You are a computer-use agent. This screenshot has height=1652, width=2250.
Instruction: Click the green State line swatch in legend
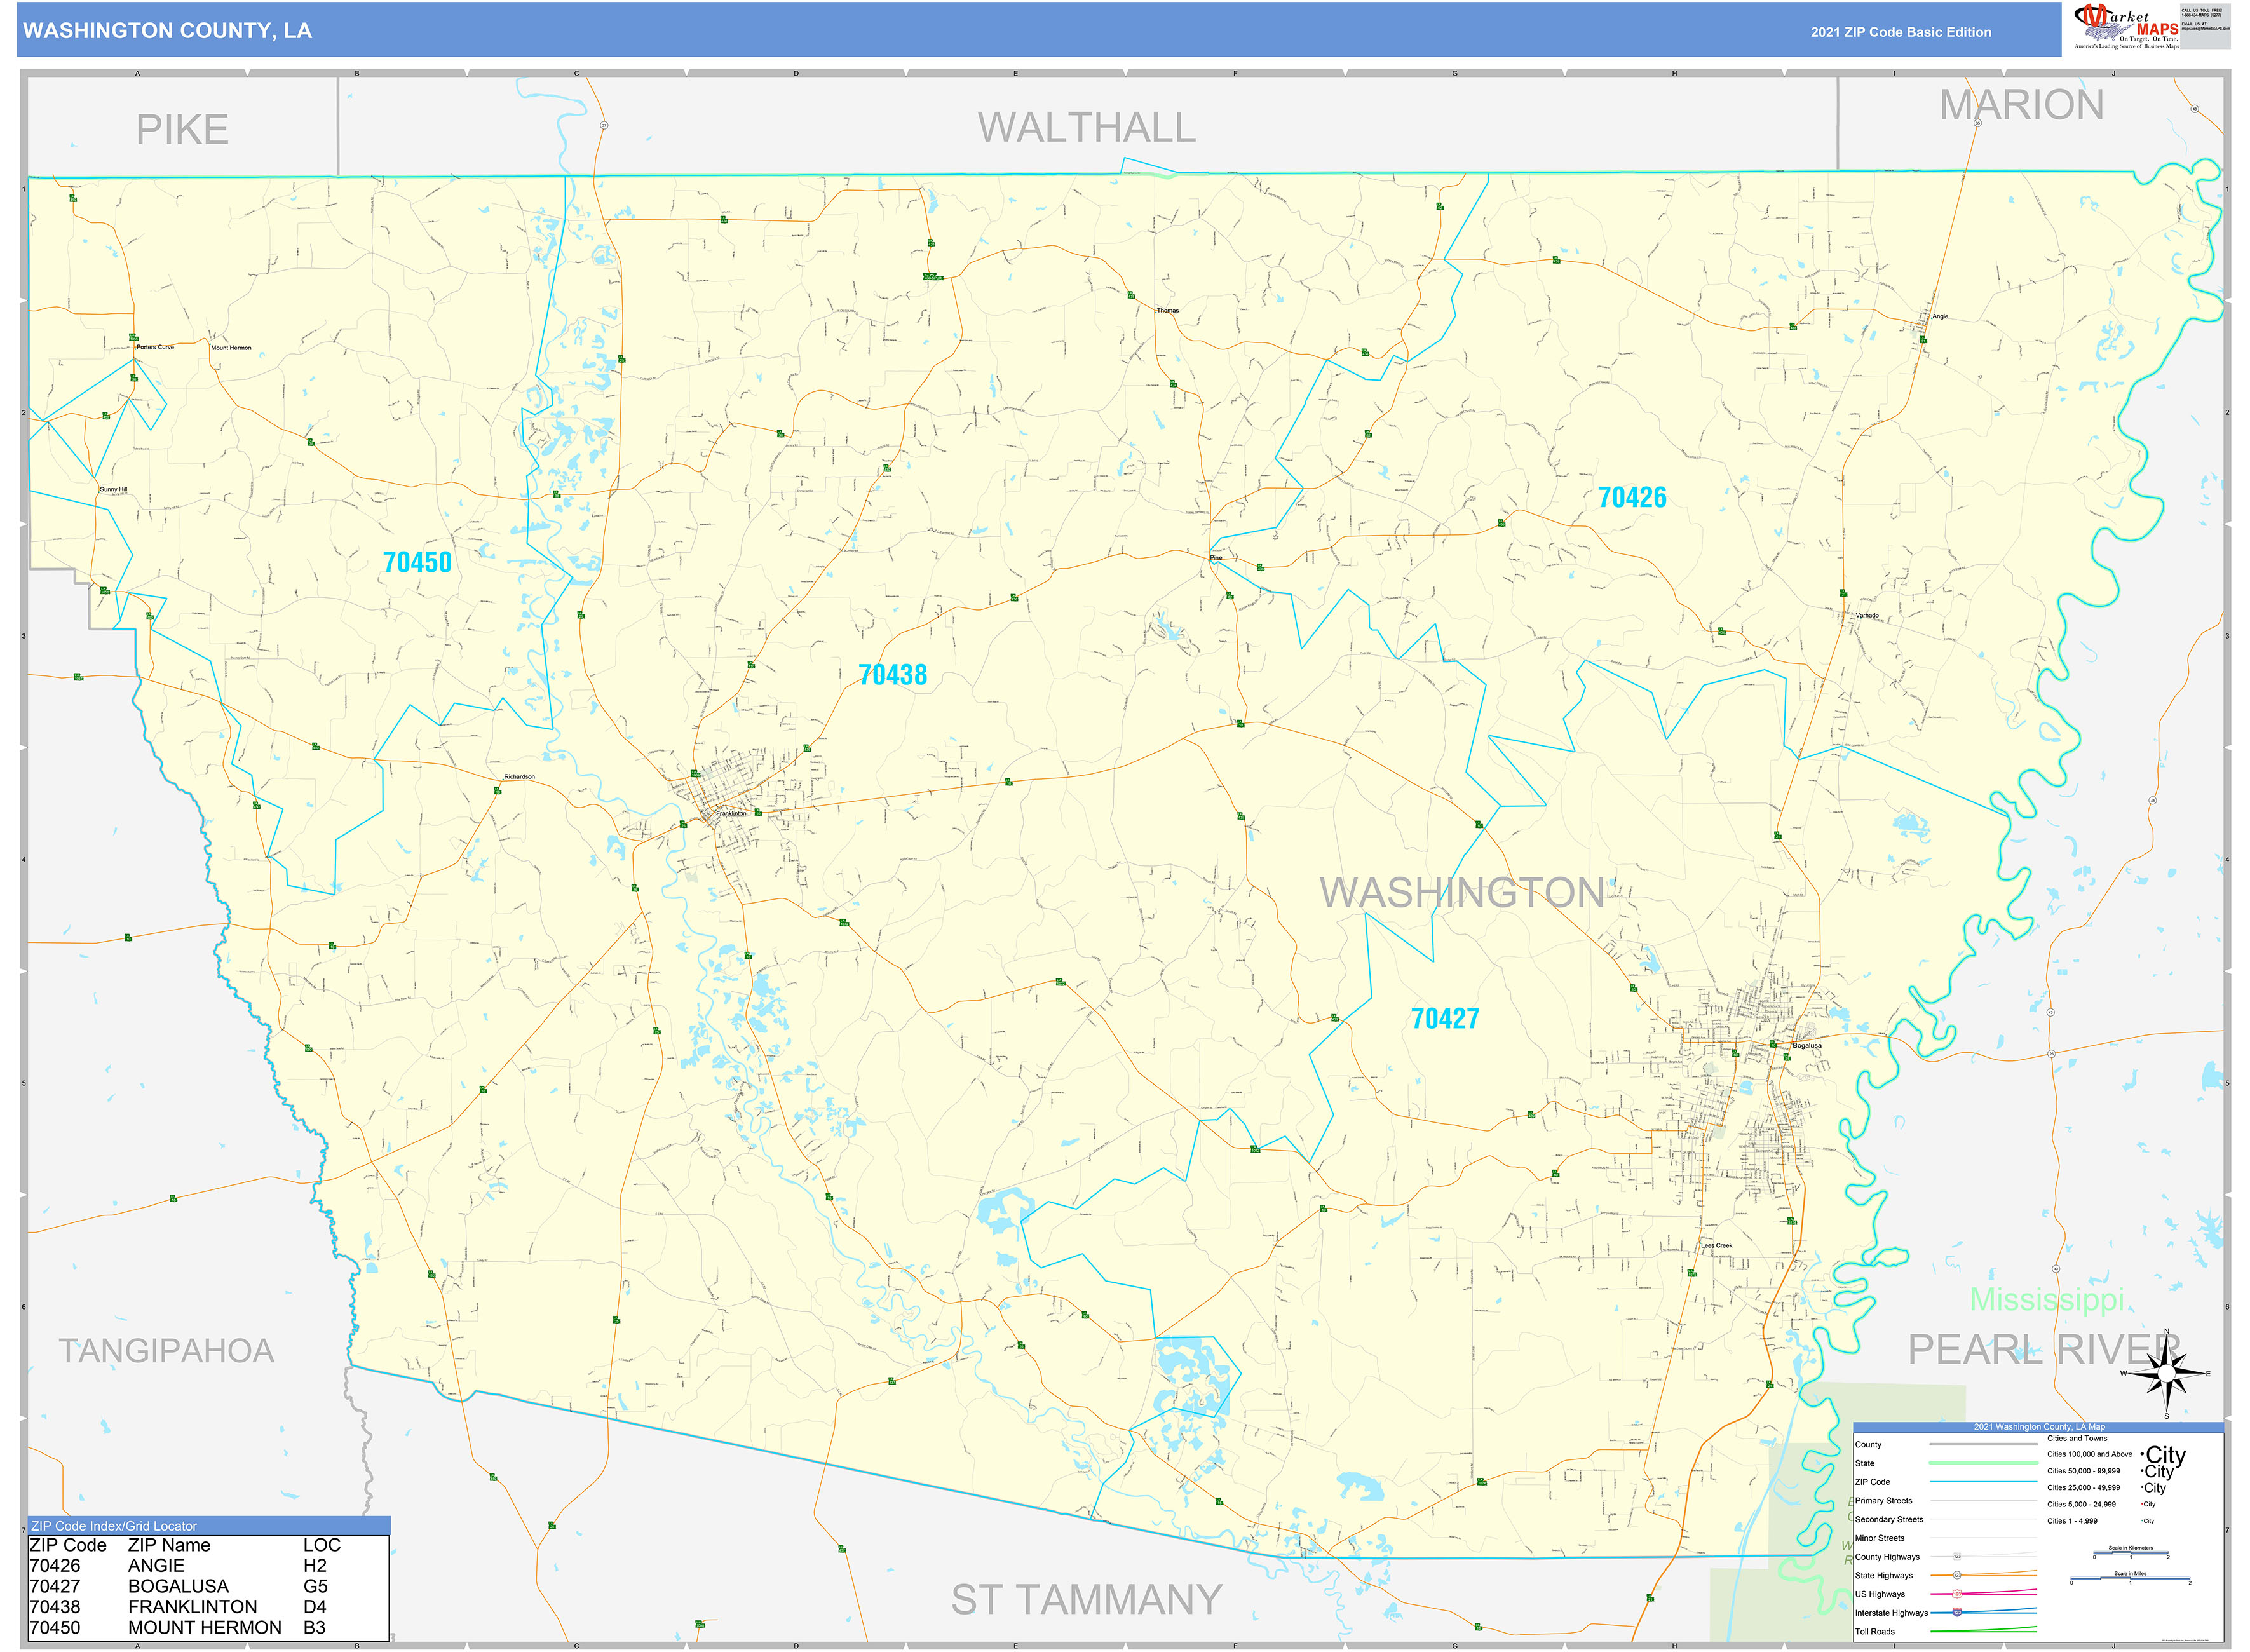(1983, 1463)
